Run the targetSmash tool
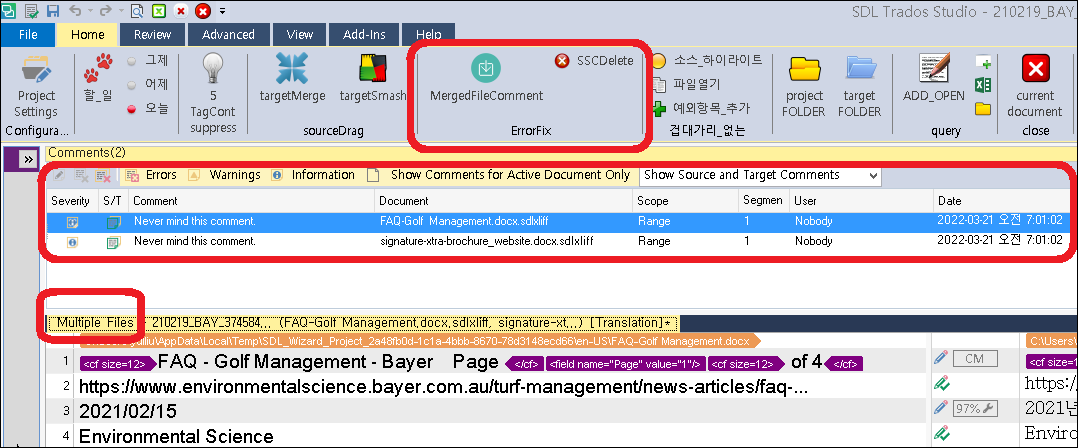Image resolution: width=1078 pixels, height=448 pixels. [373, 78]
